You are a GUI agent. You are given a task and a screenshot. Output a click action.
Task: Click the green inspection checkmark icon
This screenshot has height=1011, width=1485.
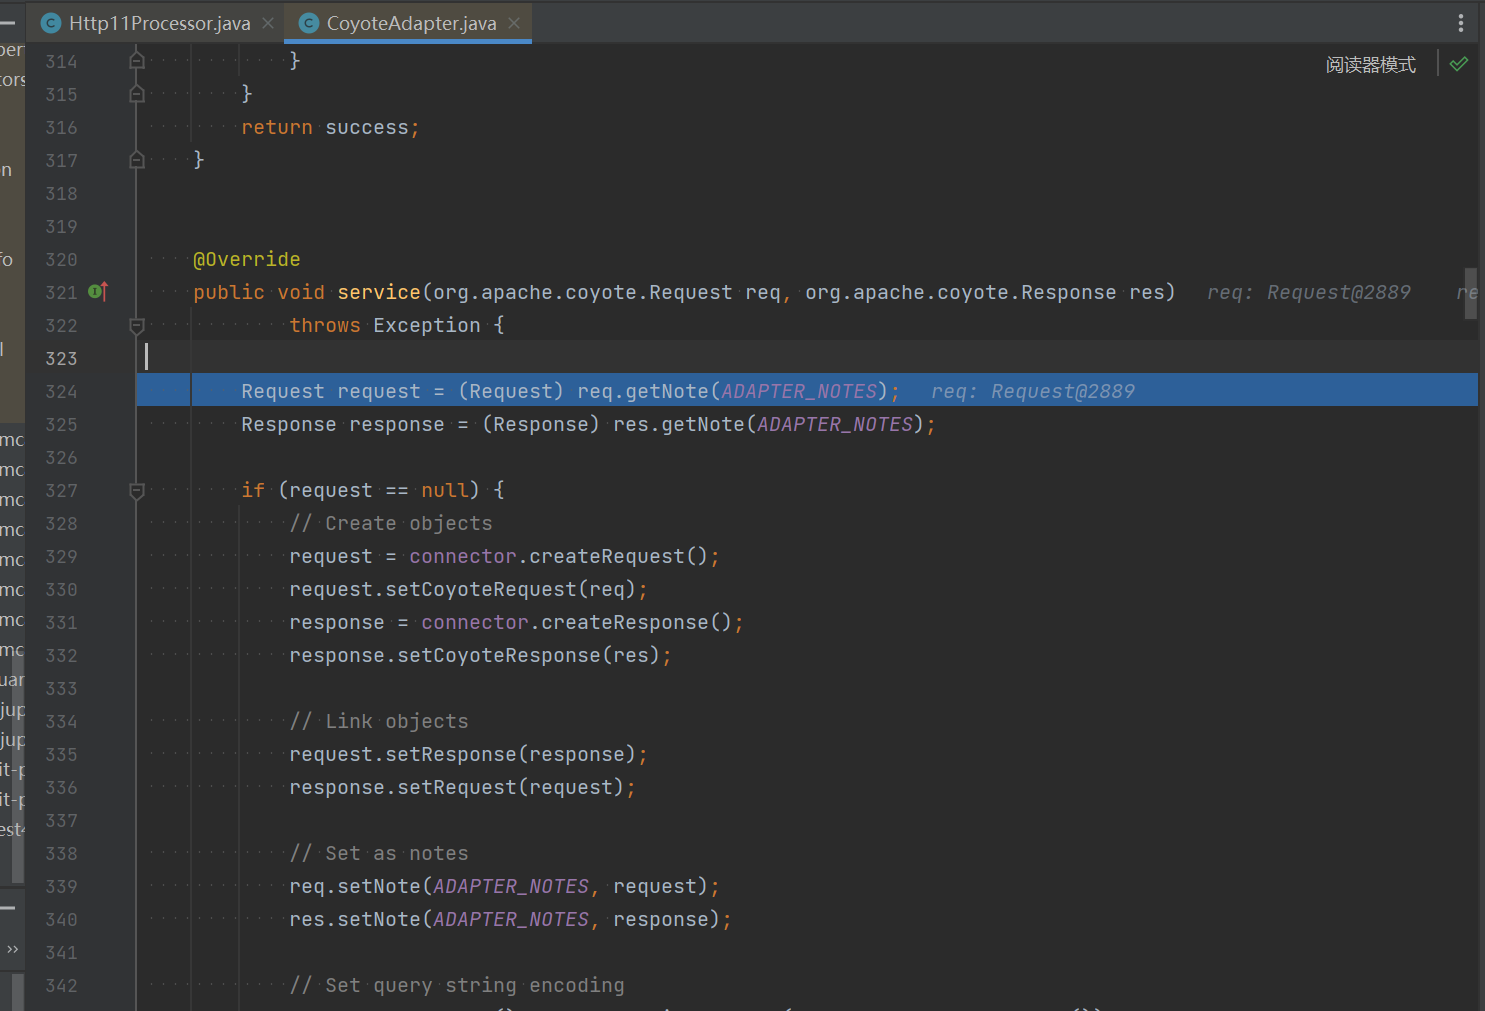pos(1459,64)
